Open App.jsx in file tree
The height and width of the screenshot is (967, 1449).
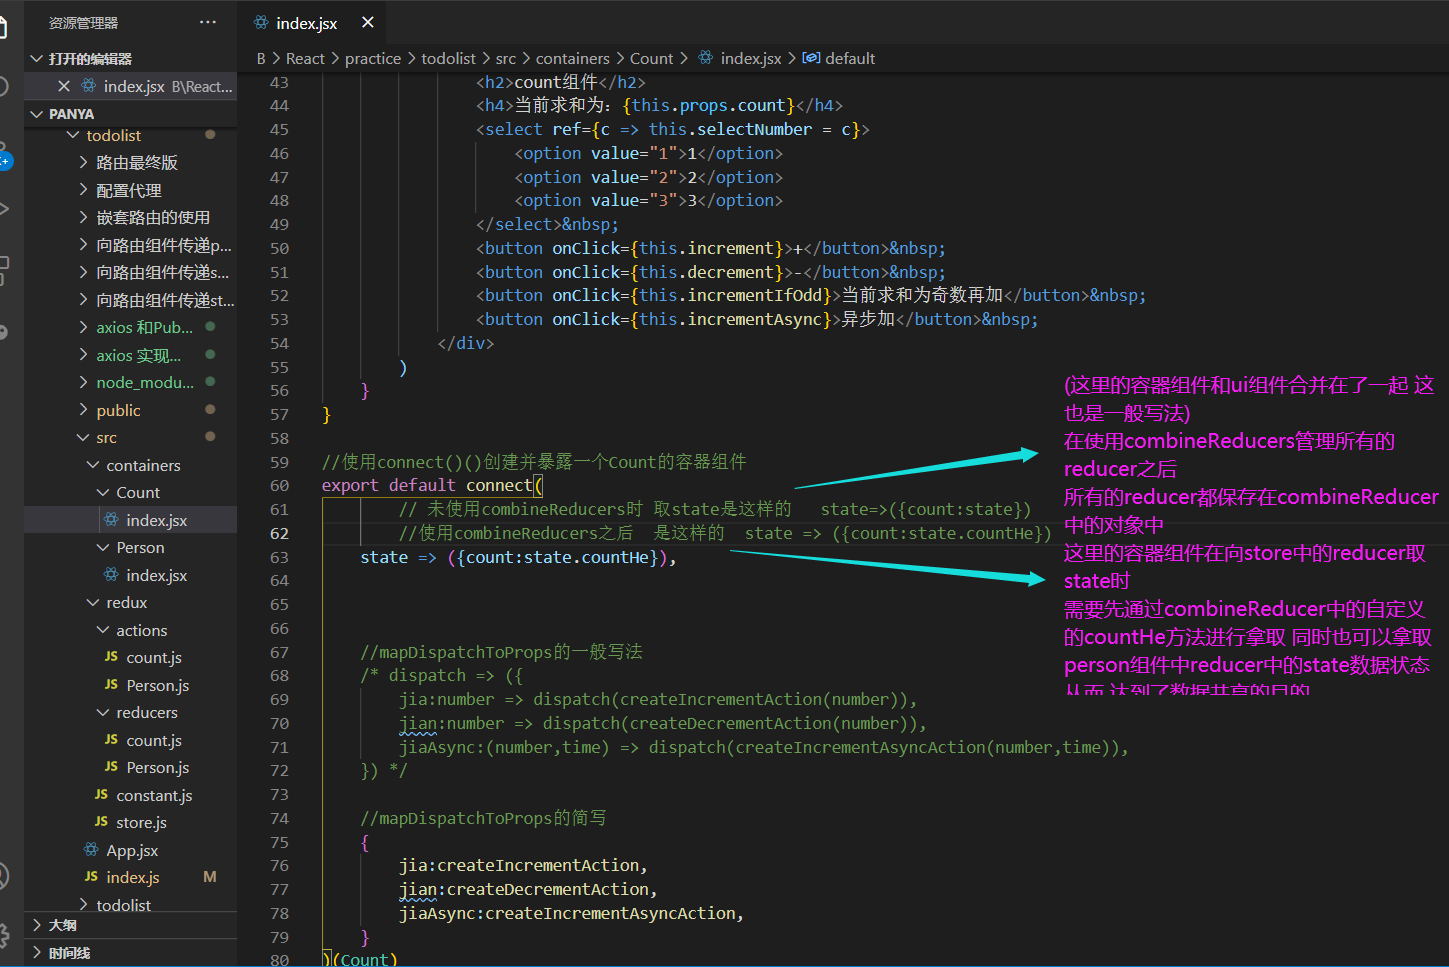[130, 850]
